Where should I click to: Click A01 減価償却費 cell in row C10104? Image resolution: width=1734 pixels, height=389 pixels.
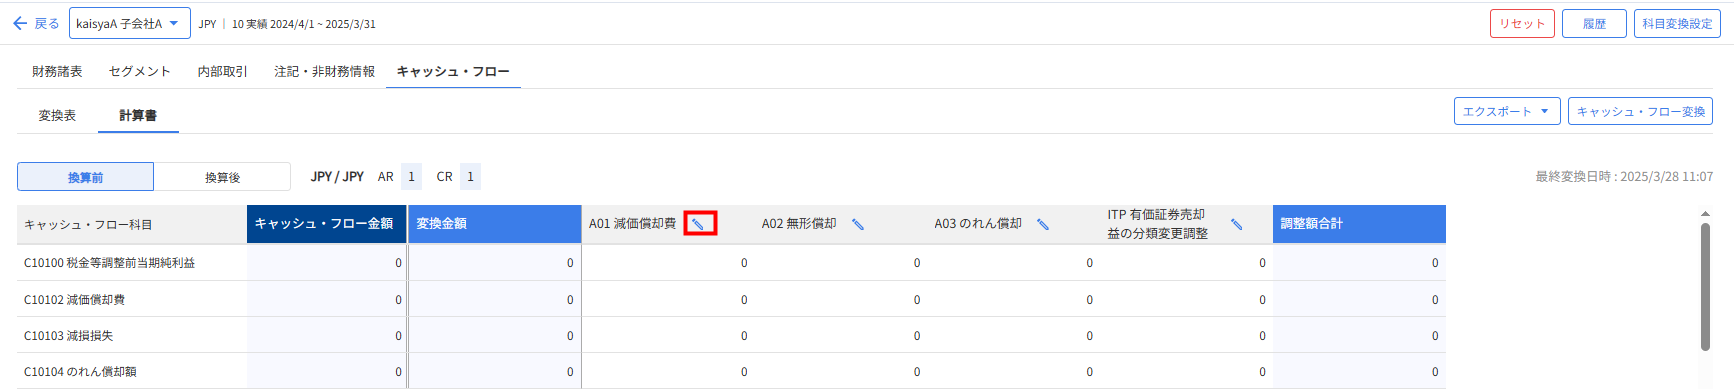point(668,371)
